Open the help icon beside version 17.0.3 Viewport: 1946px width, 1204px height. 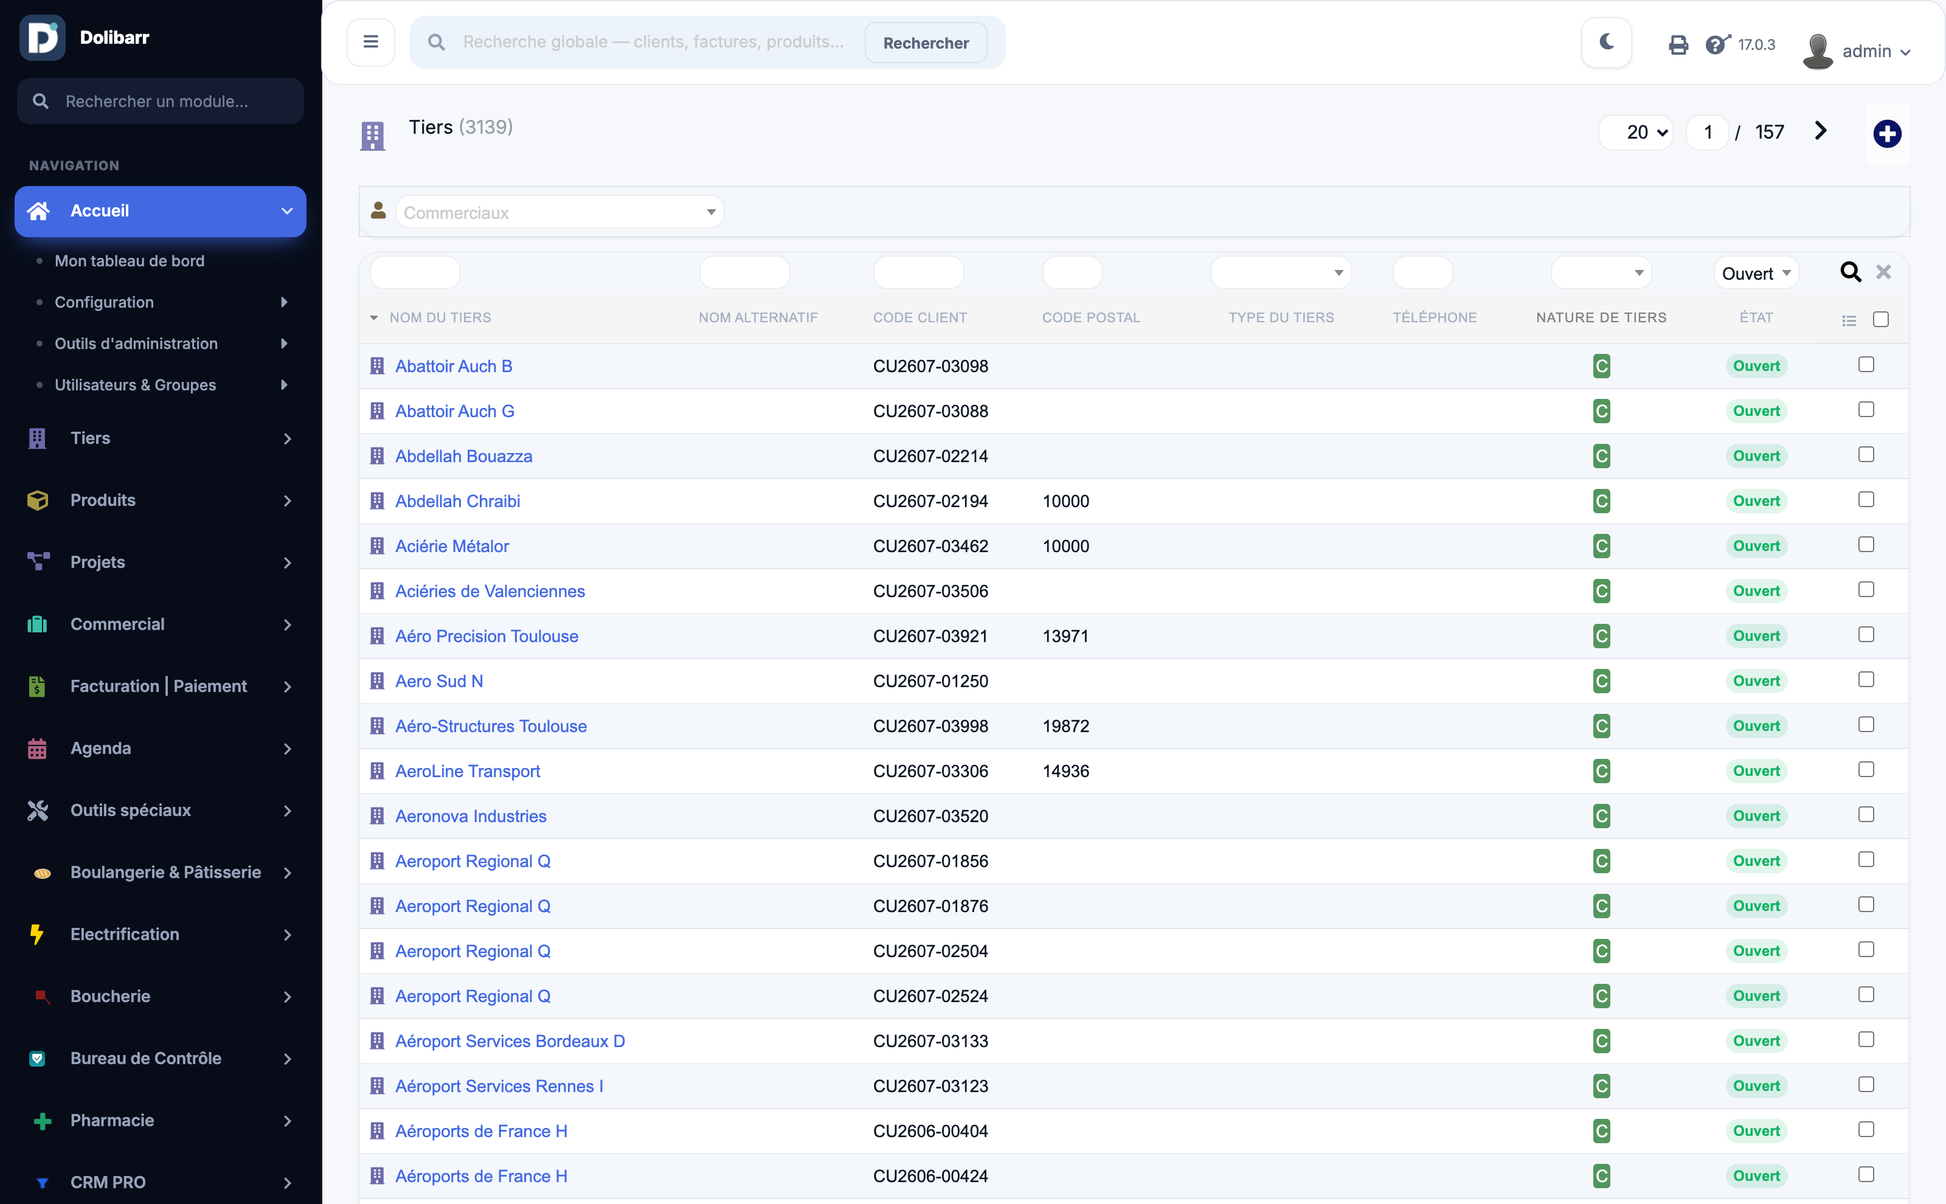(1717, 45)
